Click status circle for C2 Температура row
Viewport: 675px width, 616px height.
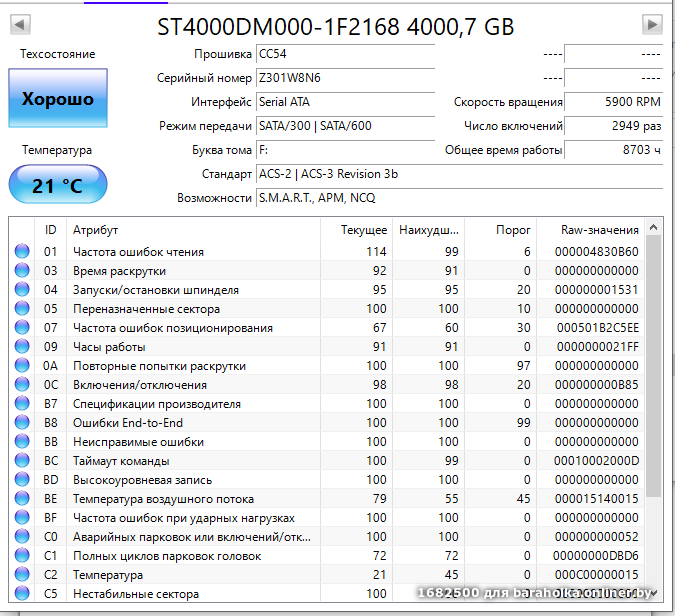pos(22,575)
